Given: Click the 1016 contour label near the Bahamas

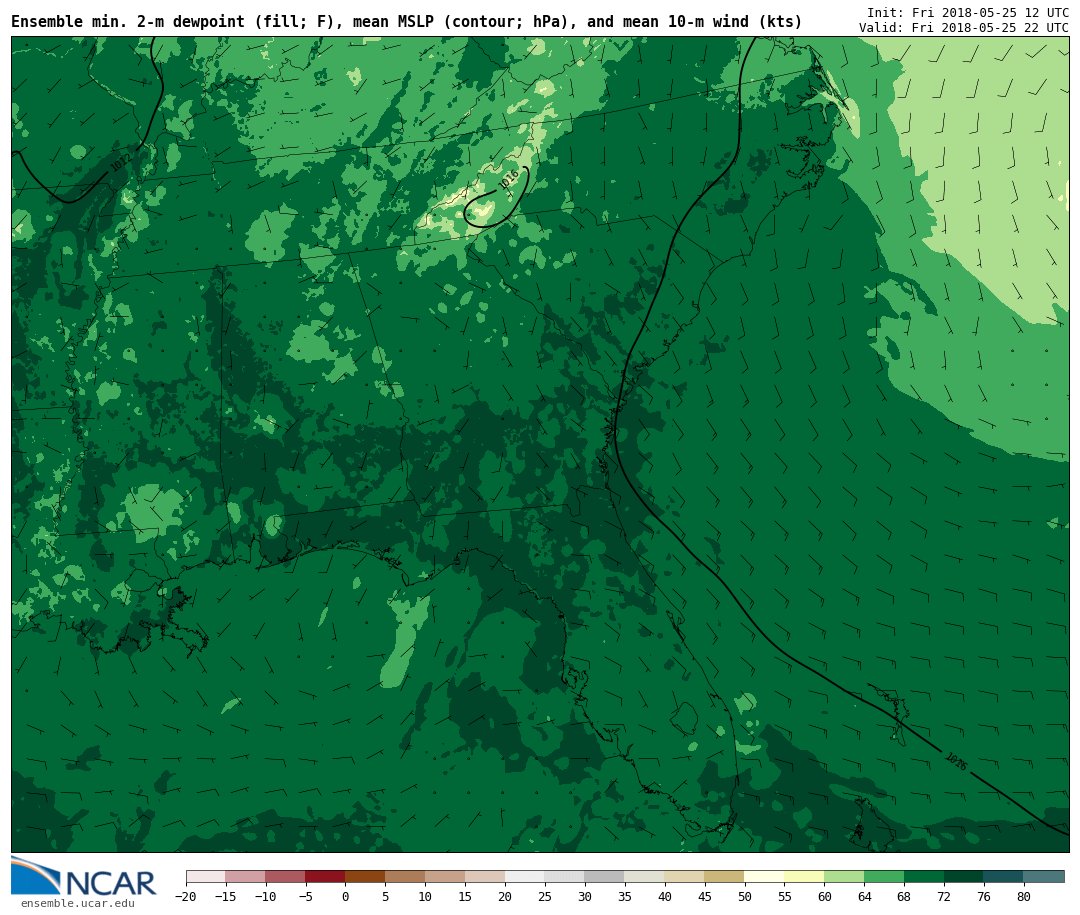Looking at the screenshot, I should (955, 761).
